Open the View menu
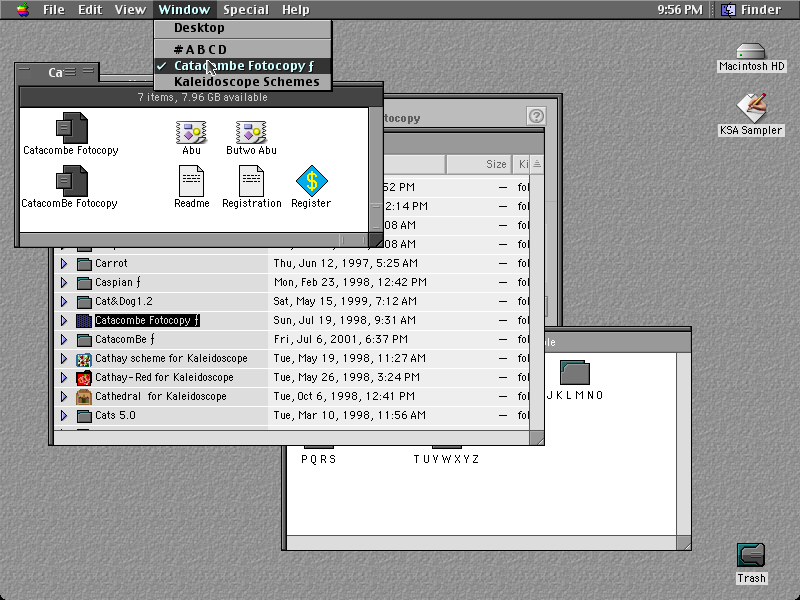The width and height of the screenshot is (800, 600). pos(130,10)
